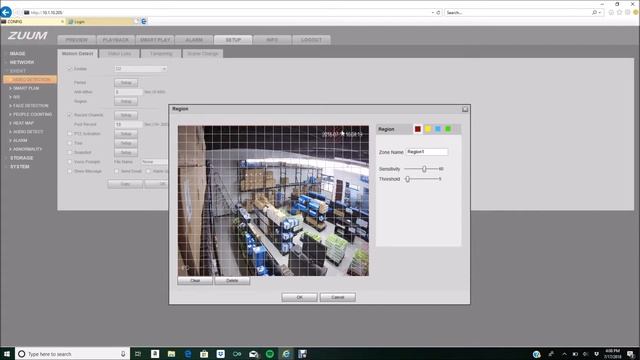640x360 pixels.
Task: Open the channel dropdown beside Enable
Action: point(140,69)
